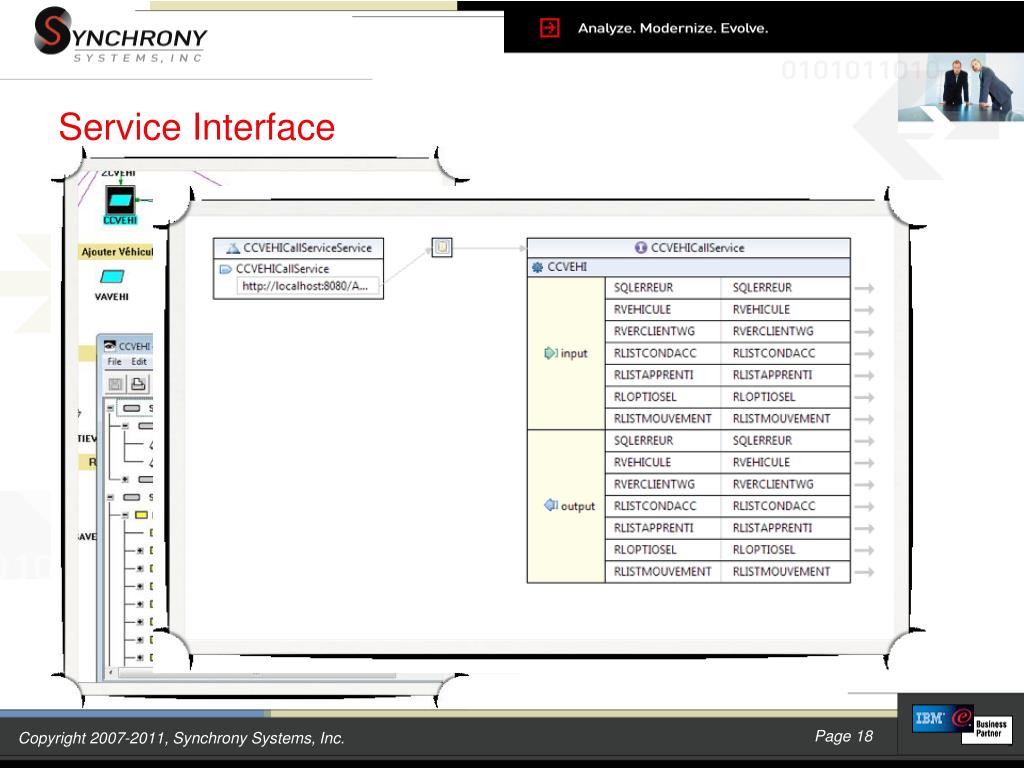Select the cyan VAVEHI parallelogram icon
Viewport: 1024px width, 768px height.
click(112, 277)
